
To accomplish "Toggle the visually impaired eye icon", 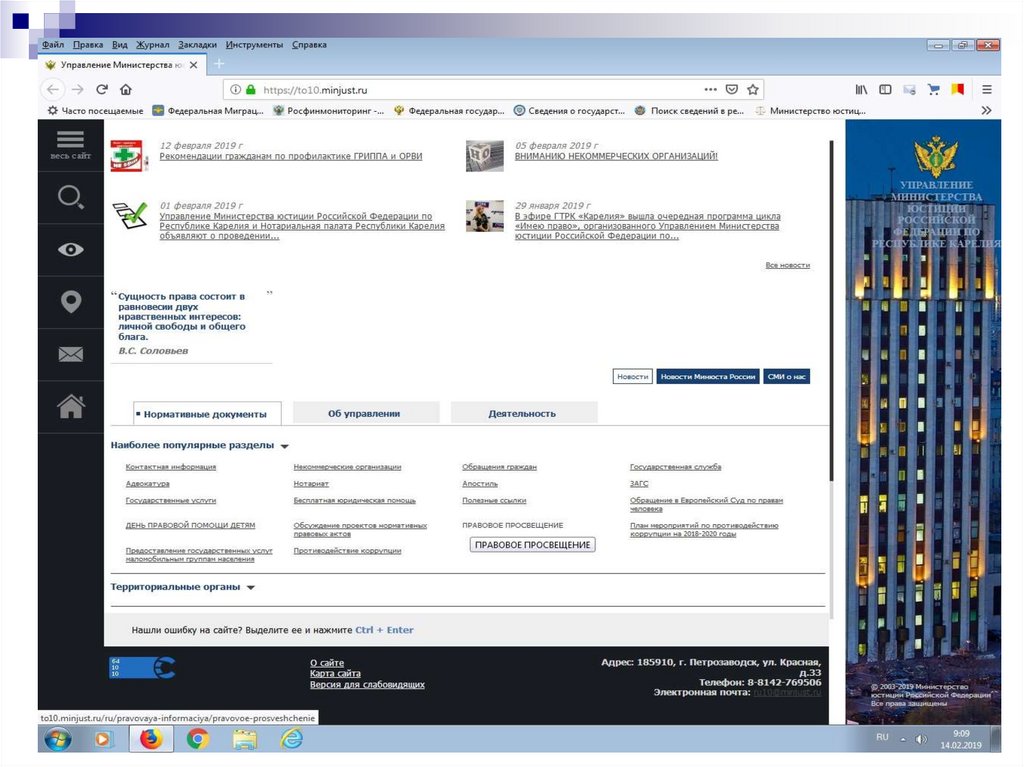I will [x=70, y=249].
